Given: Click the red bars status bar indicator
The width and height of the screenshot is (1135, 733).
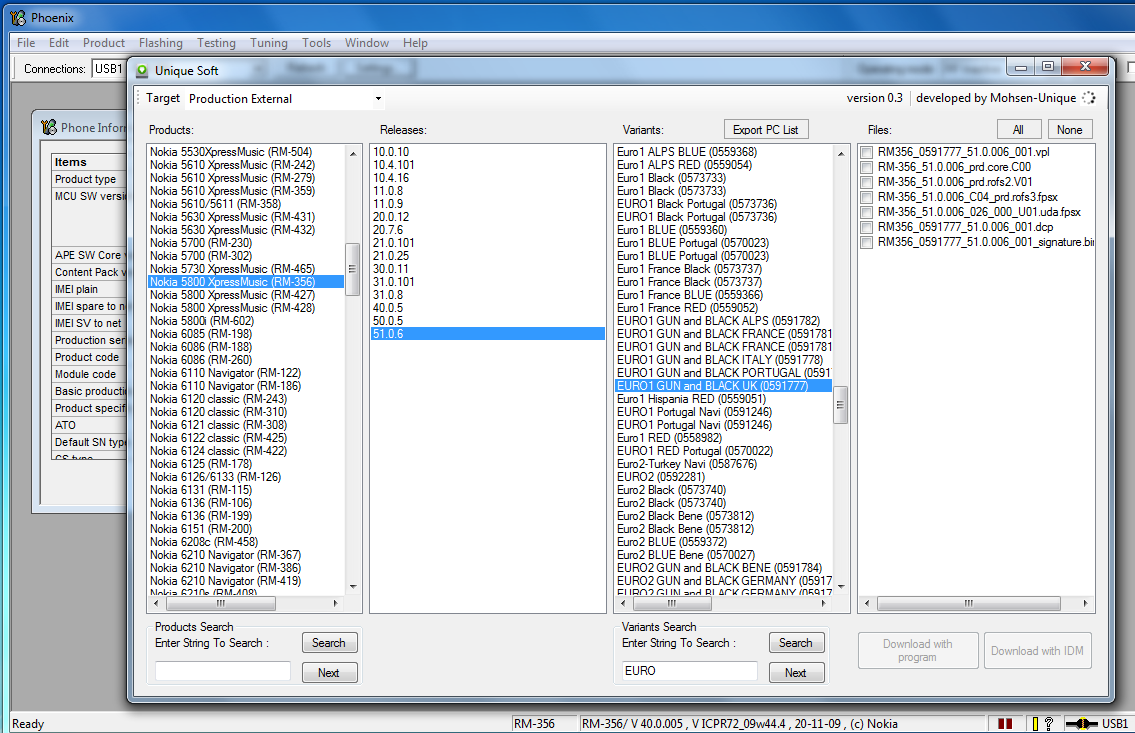Looking at the screenshot, I should pos(1005,723).
